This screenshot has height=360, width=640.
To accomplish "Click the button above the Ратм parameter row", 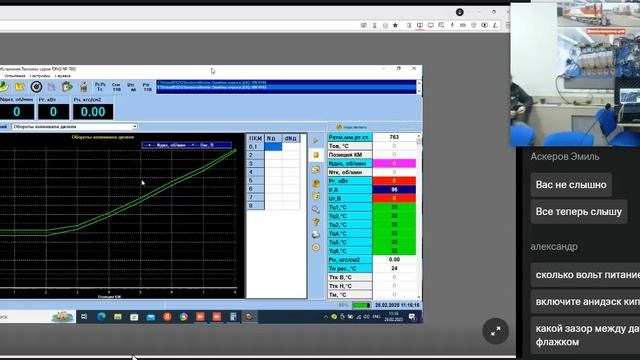I will (351, 127).
